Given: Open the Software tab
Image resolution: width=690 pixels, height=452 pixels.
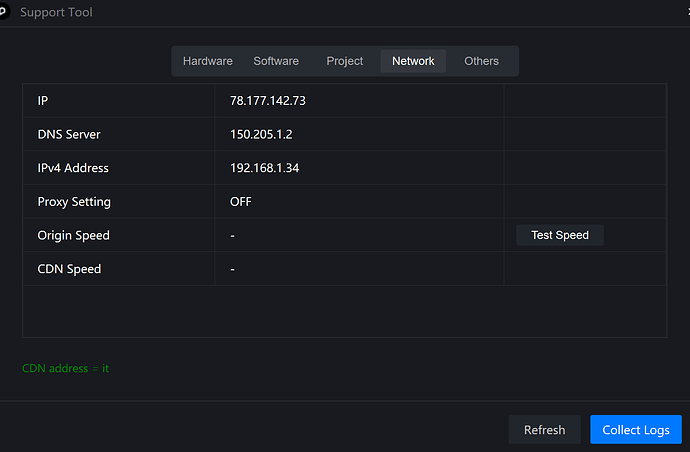Looking at the screenshot, I should (x=276, y=61).
